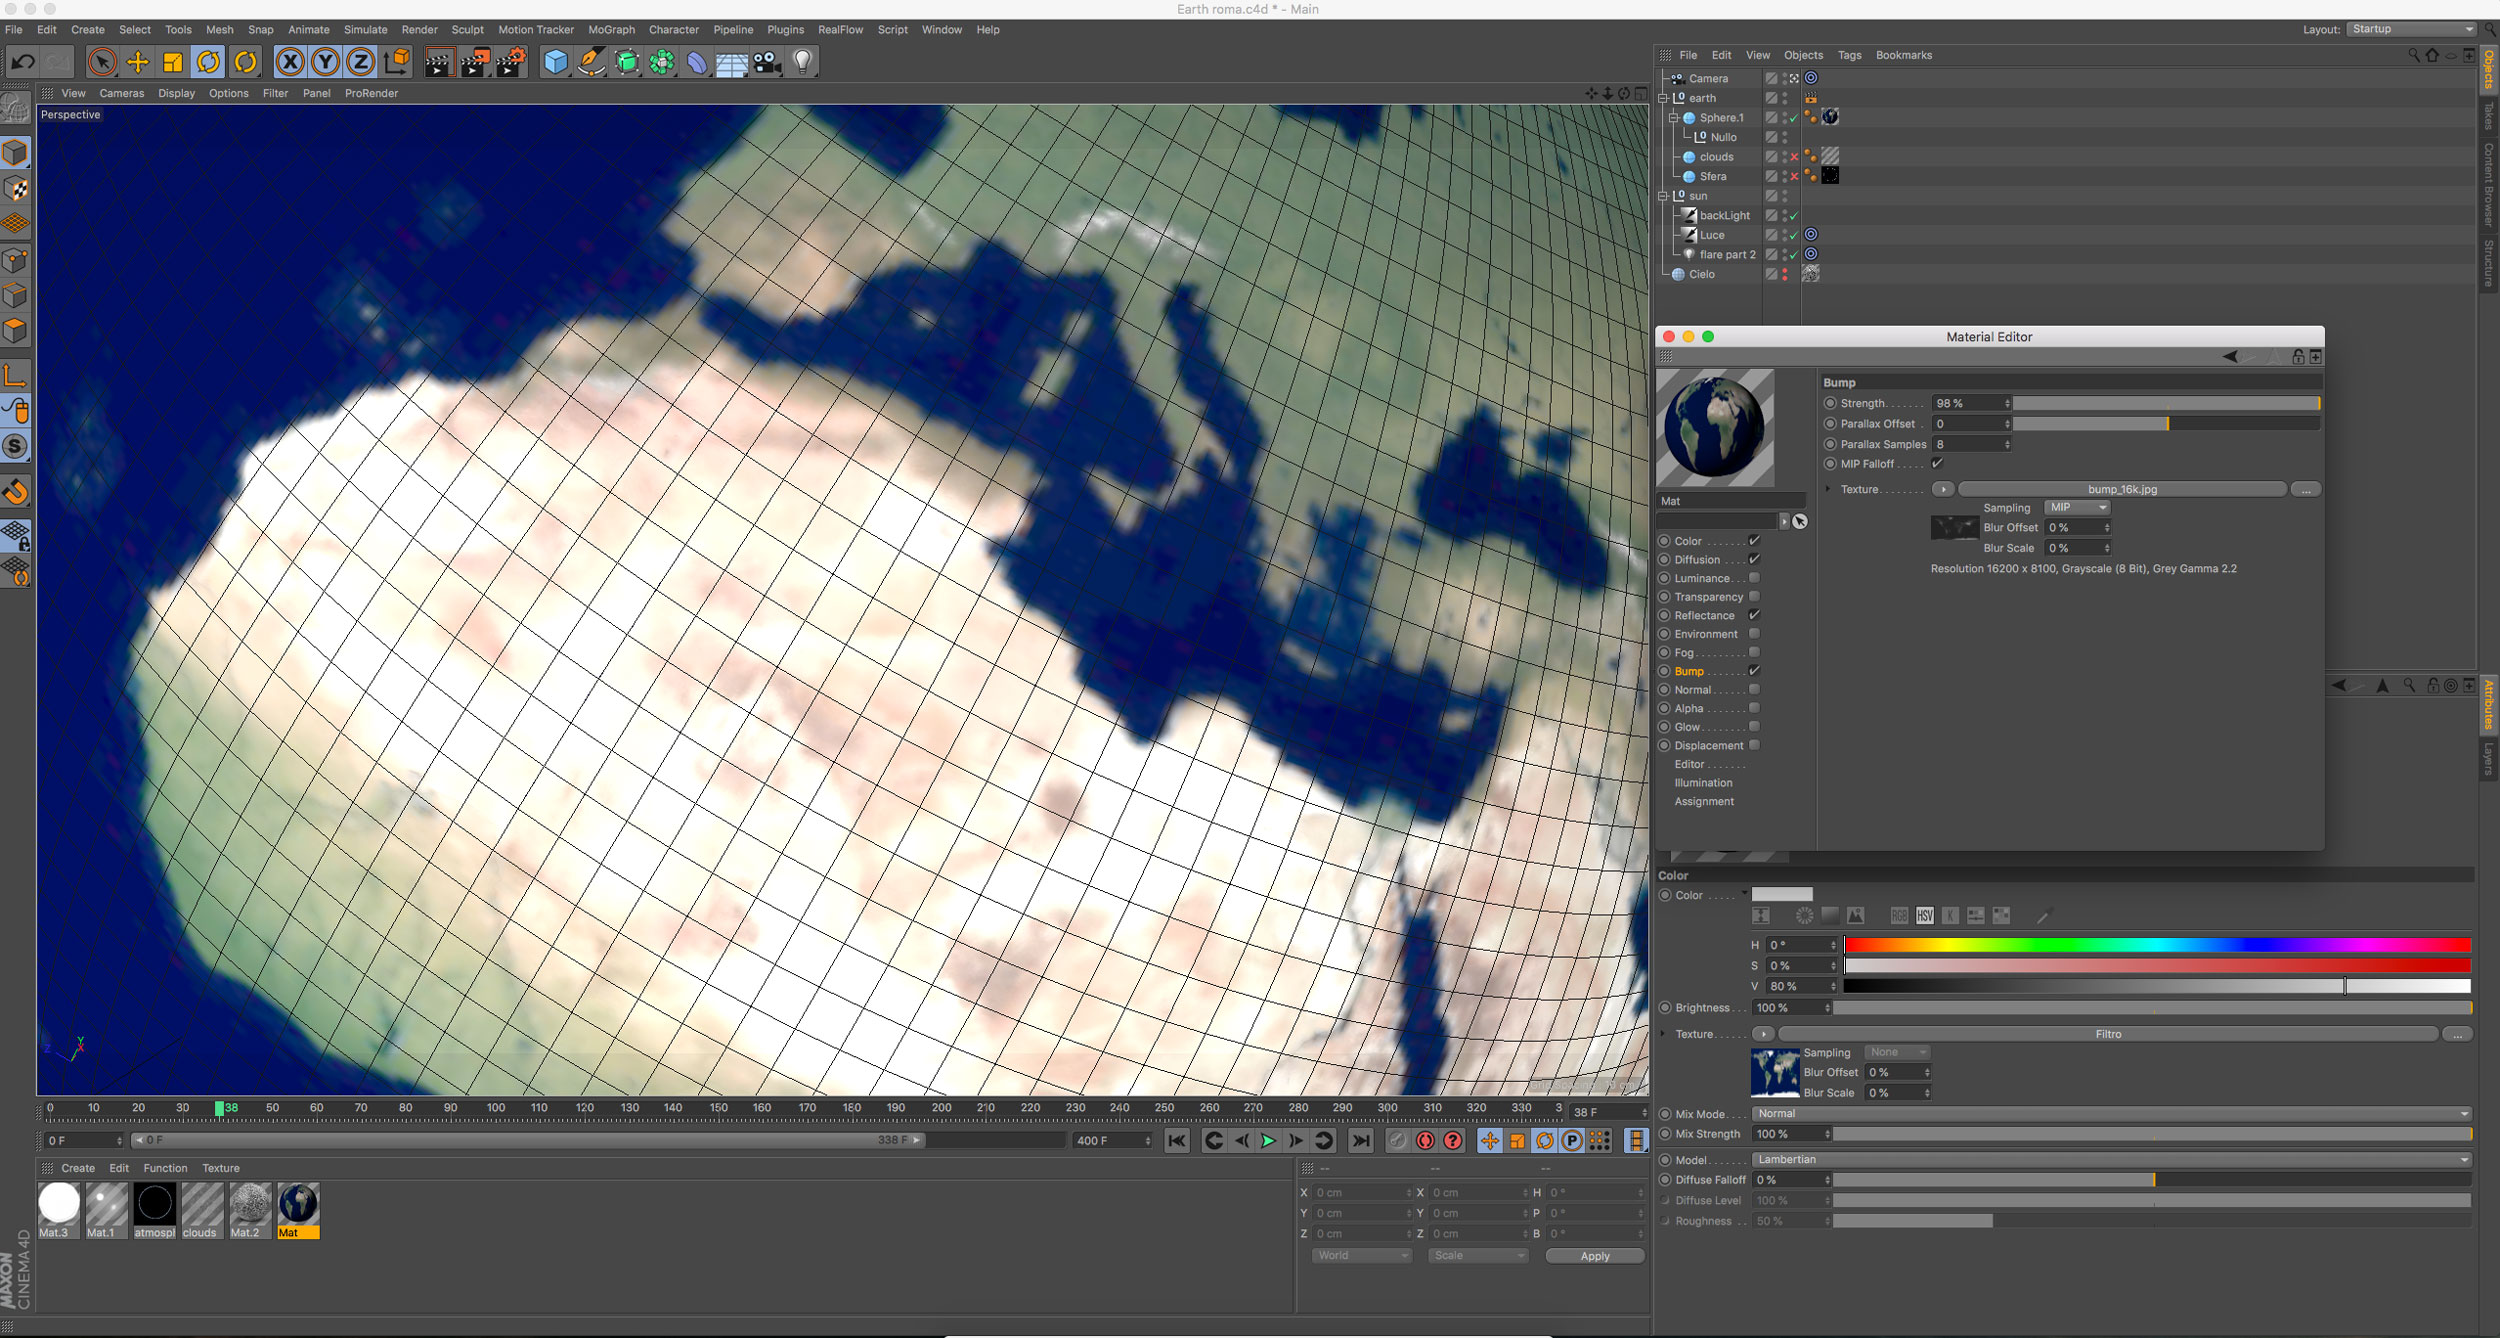Image resolution: width=2500 pixels, height=1338 pixels.
Task: Open the Assignment settings page
Action: click(1704, 801)
